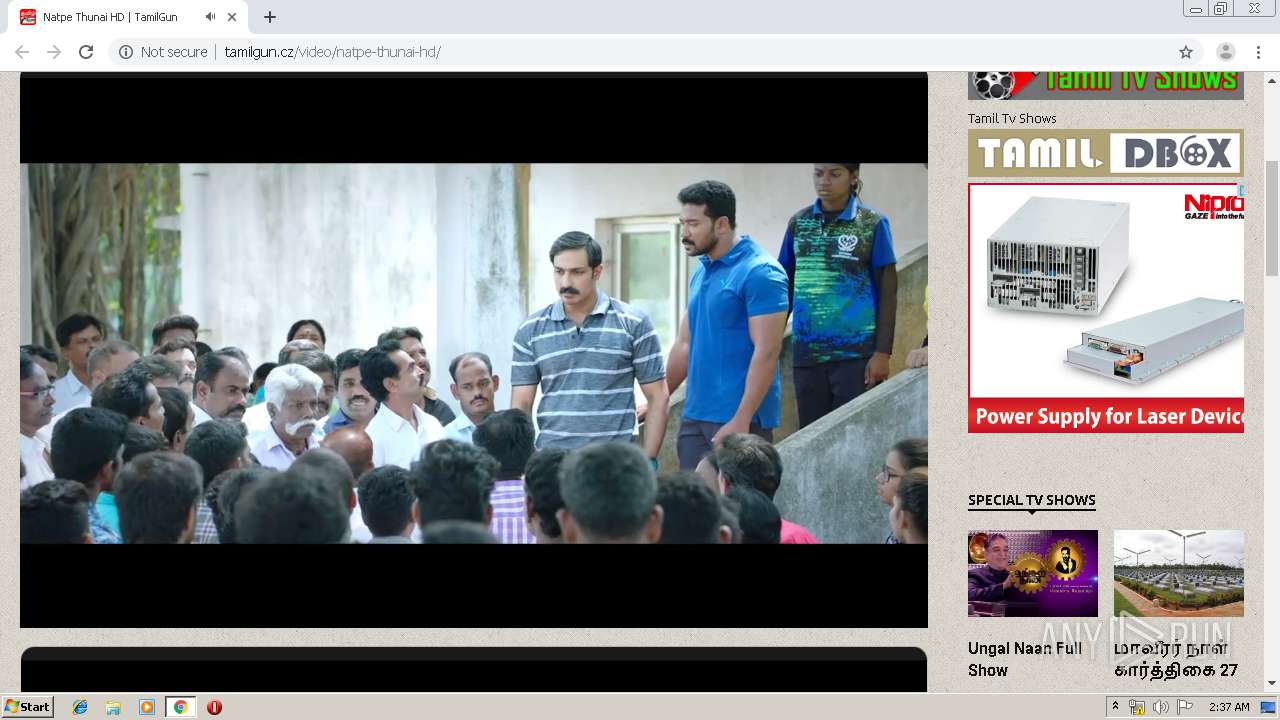Open the Action Center flag icon
This screenshot has height=720, width=1280.
[1184, 707]
